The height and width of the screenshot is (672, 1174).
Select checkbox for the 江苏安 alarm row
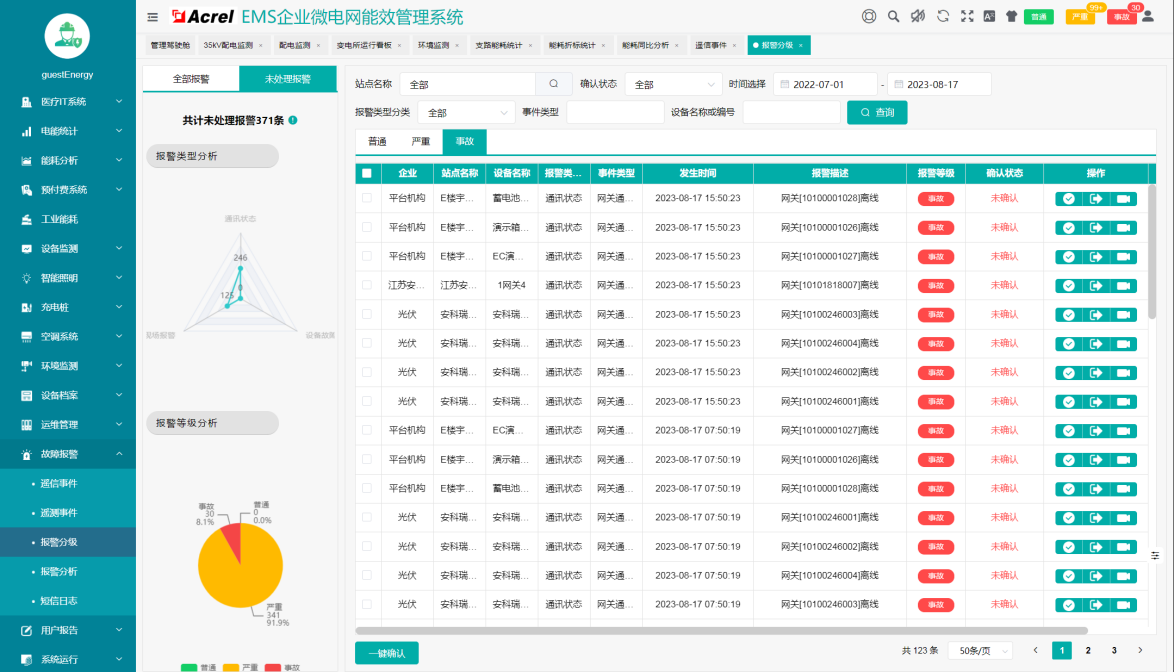coord(367,286)
